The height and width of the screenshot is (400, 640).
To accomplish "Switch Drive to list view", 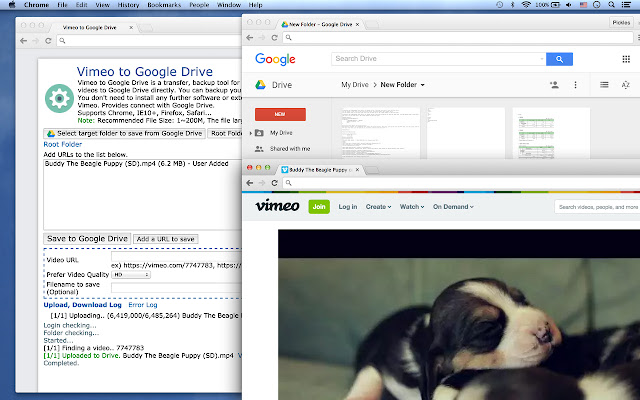I will click(x=604, y=85).
